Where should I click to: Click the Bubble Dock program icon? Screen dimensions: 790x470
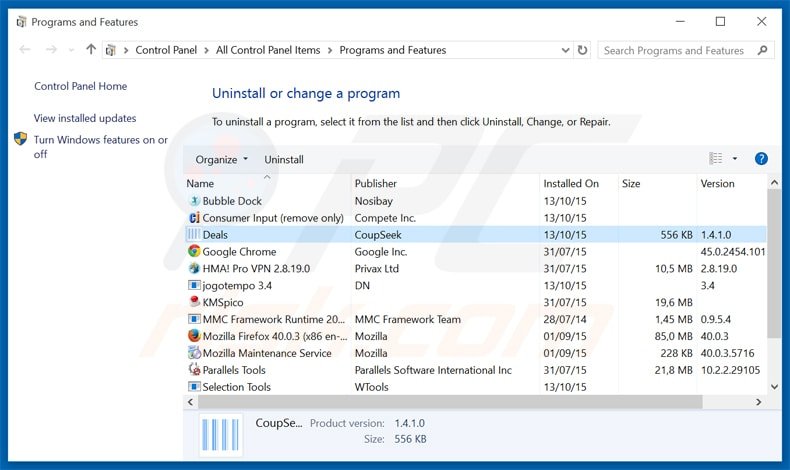pyautogui.click(x=194, y=200)
